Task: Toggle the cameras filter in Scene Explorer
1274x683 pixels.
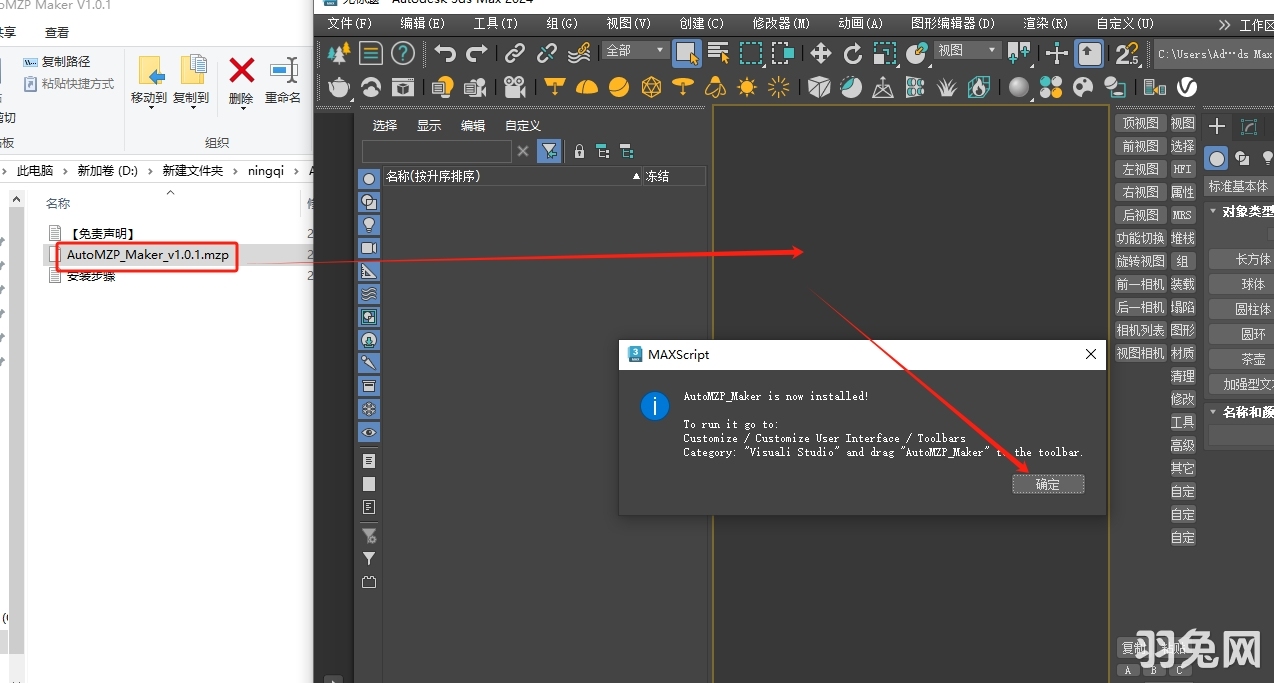Action: coord(369,248)
